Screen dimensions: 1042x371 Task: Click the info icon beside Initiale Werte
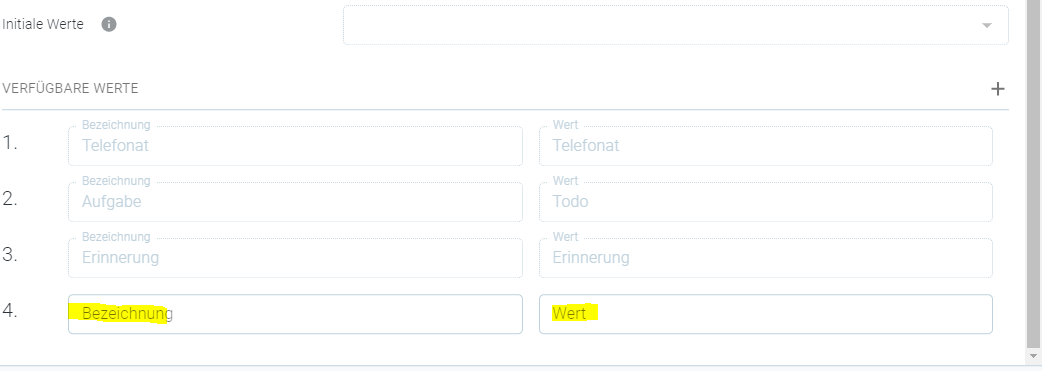(x=109, y=25)
